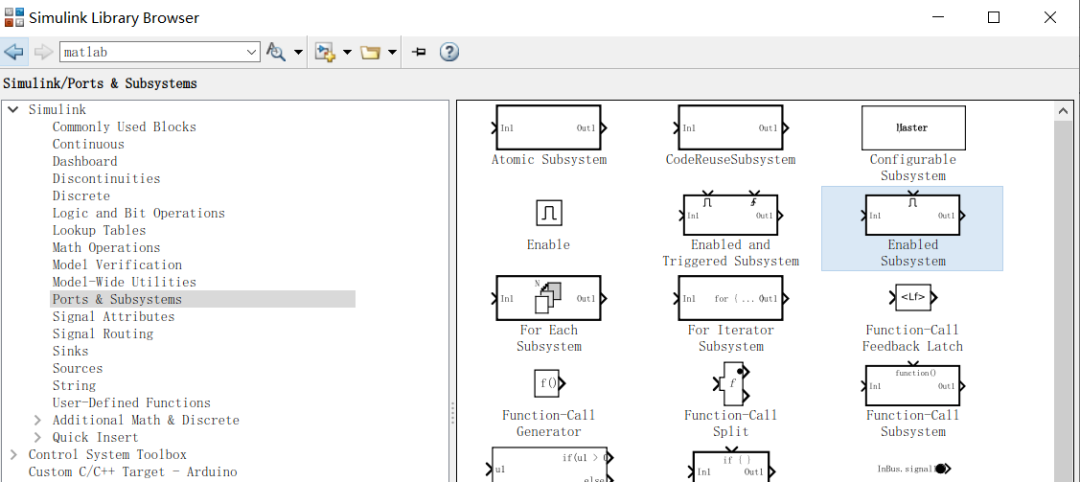Click the Simulink Library Browser title icon
Viewport: 1080px width, 482px height.
pyautogui.click(x=14, y=17)
